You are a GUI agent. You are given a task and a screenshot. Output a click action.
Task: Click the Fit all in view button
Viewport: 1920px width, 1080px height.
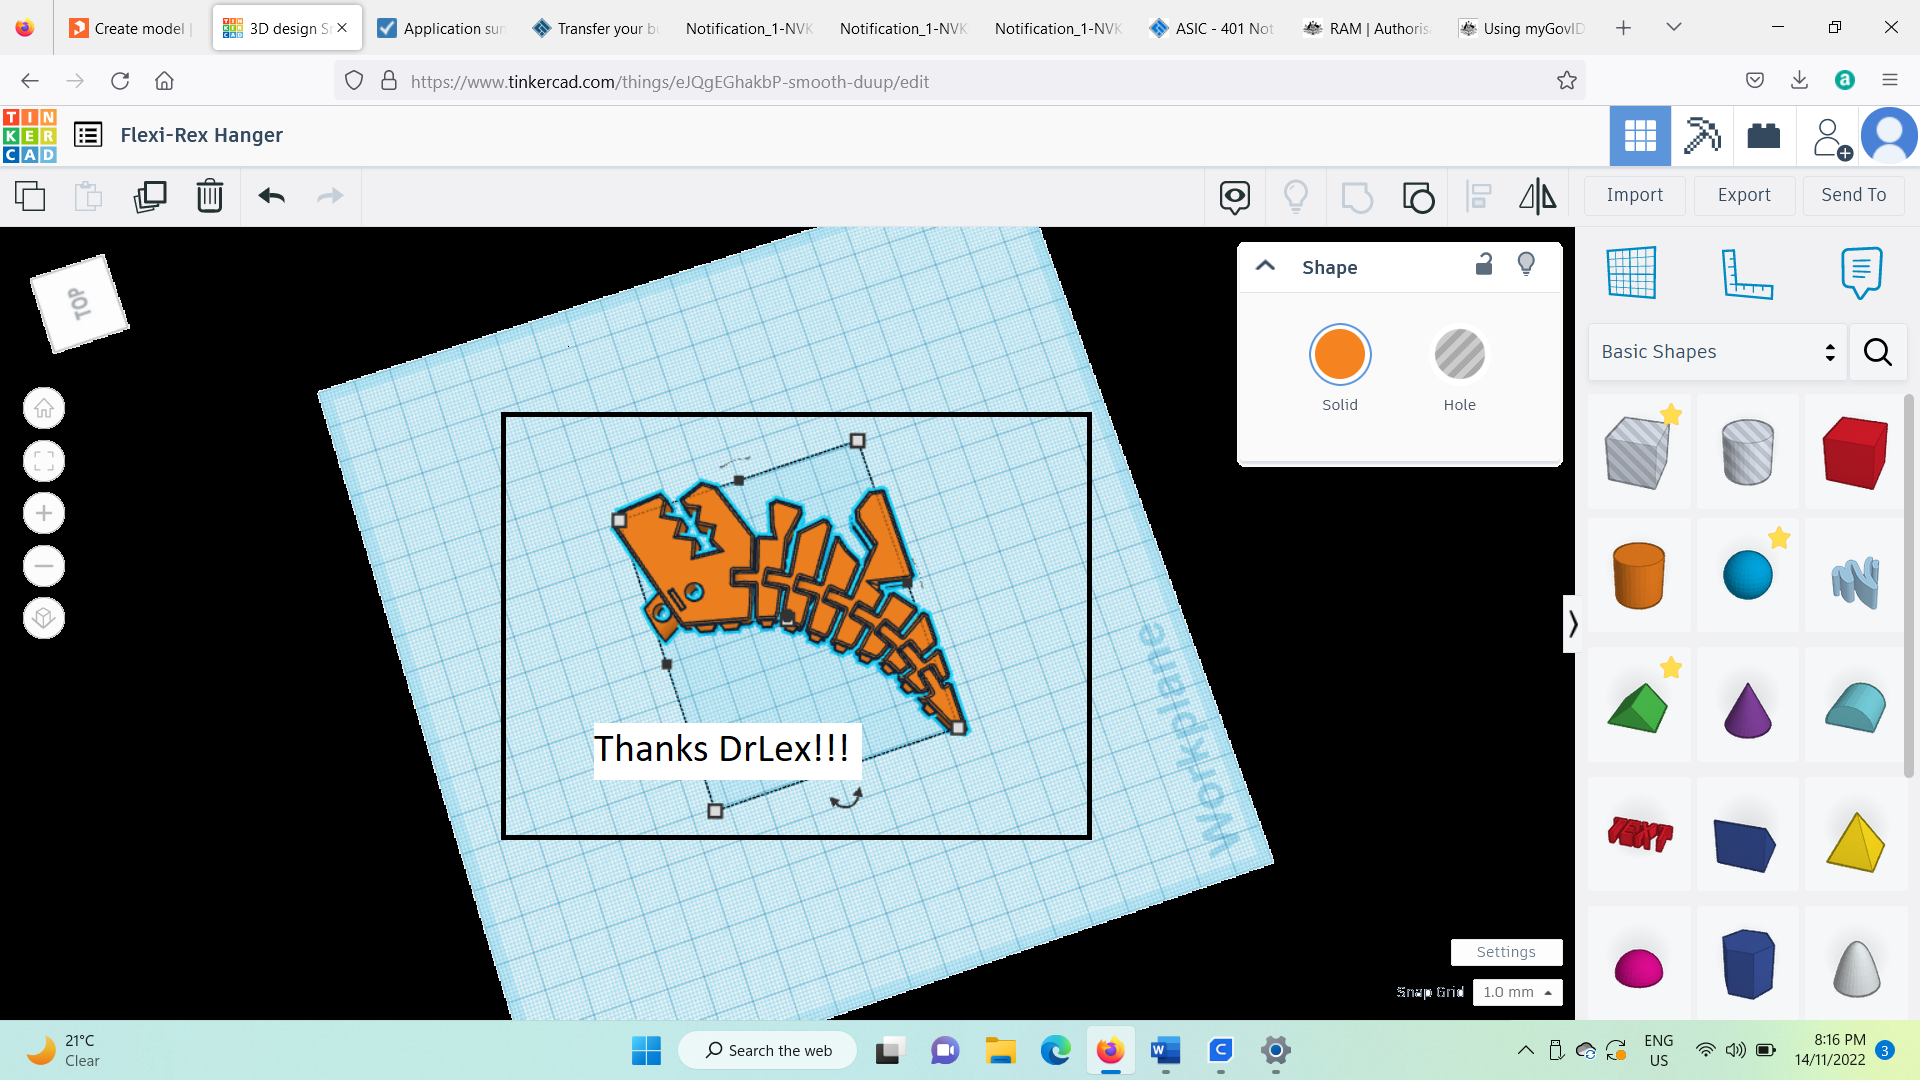point(44,461)
